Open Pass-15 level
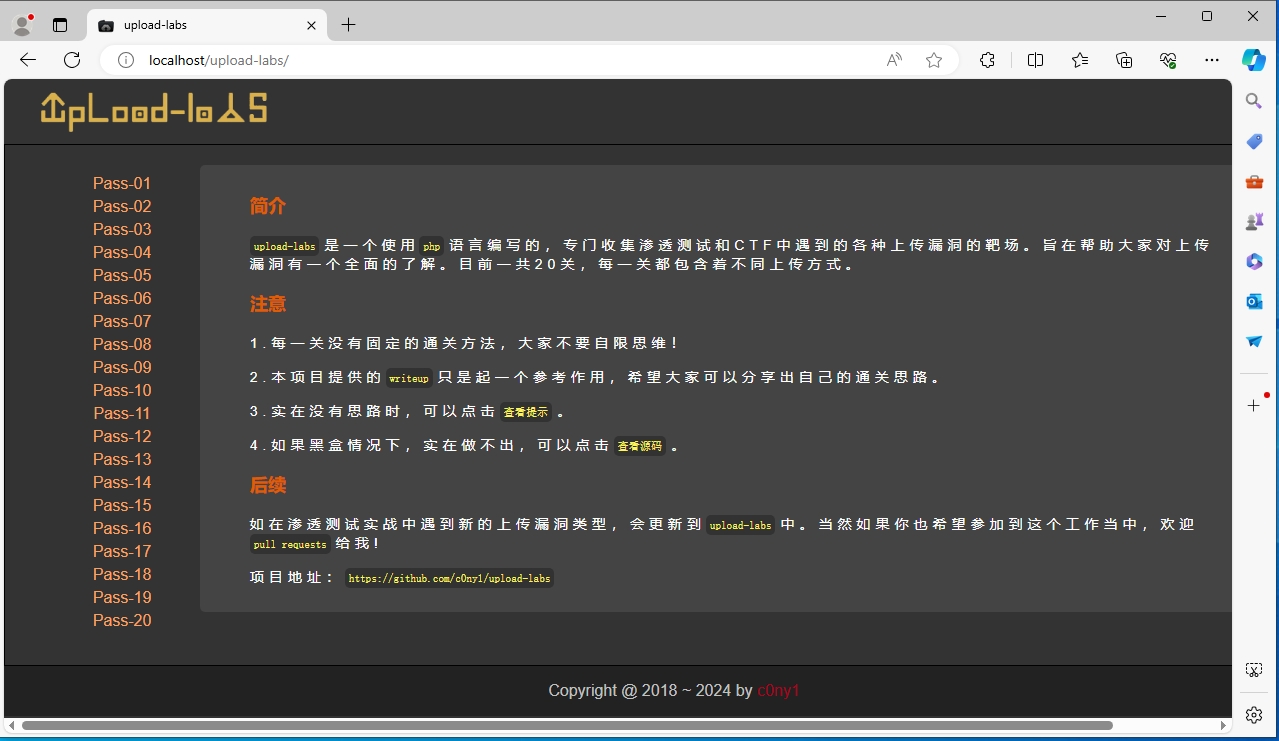This screenshot has height=741, width=1279. 122,505
